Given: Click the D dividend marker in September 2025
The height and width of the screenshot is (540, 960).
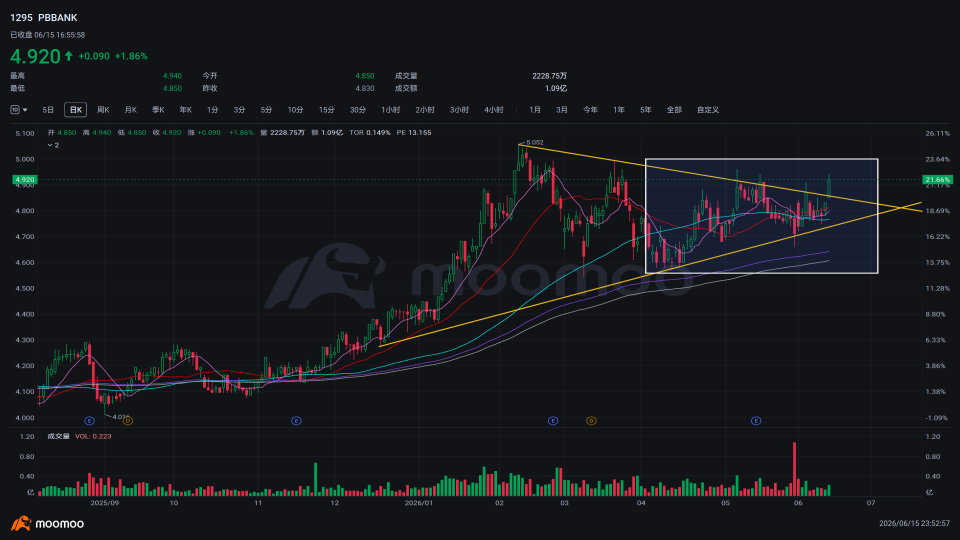Looking at the screenshot, I should click(x=127, y=421).
